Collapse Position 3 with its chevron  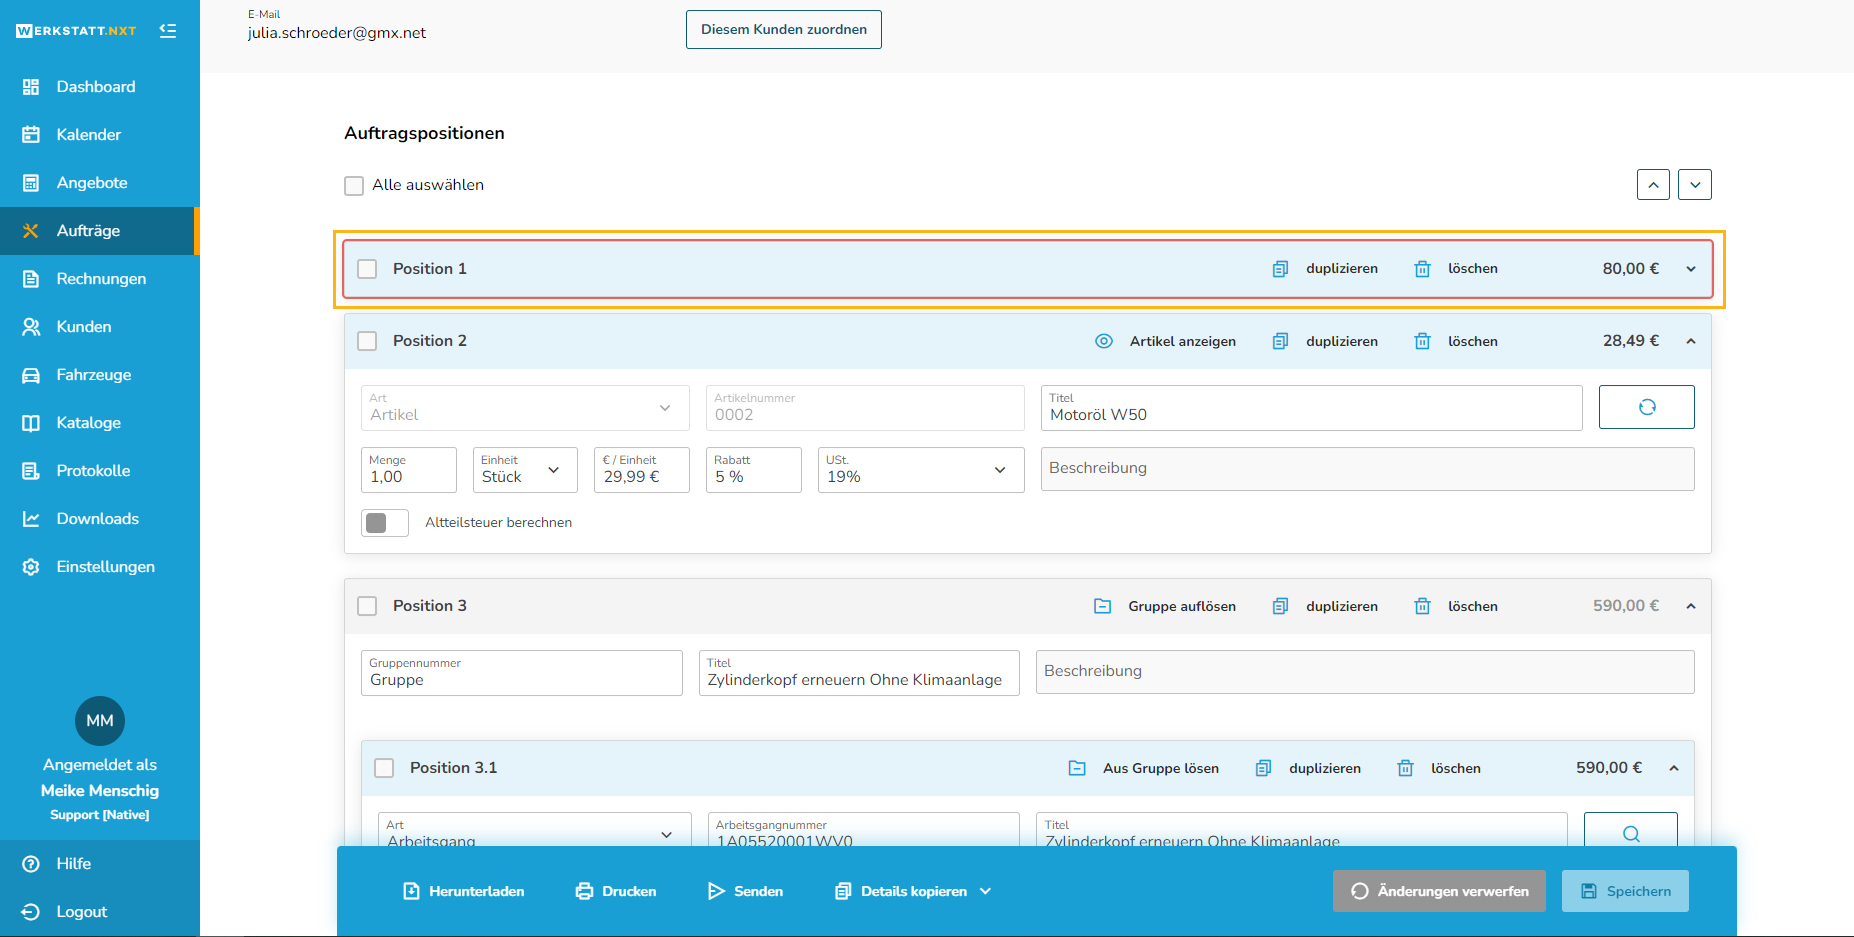point(1691,606)
